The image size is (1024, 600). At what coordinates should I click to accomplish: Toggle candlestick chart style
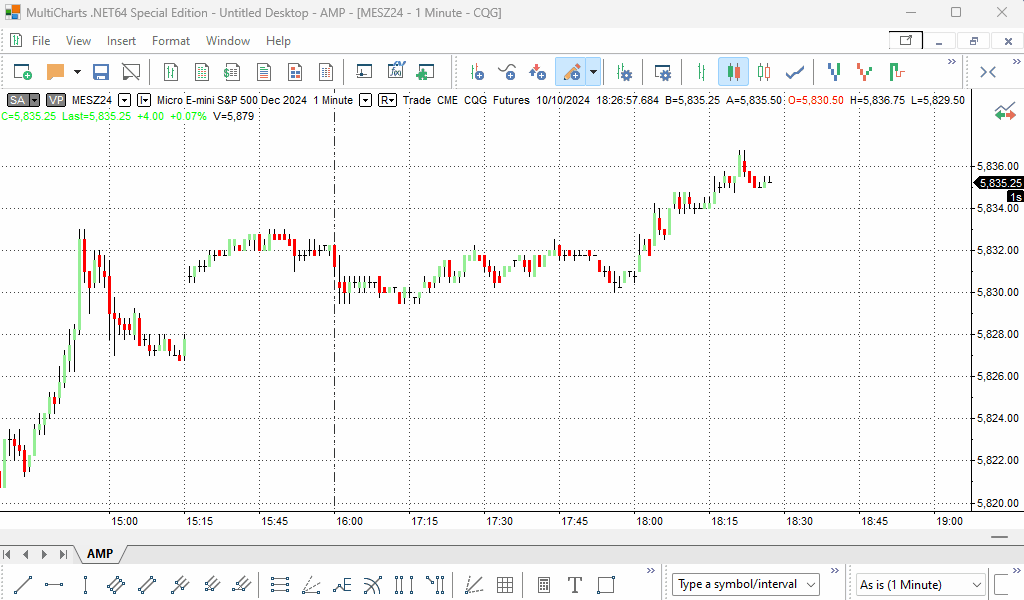(x=733, y=72)
